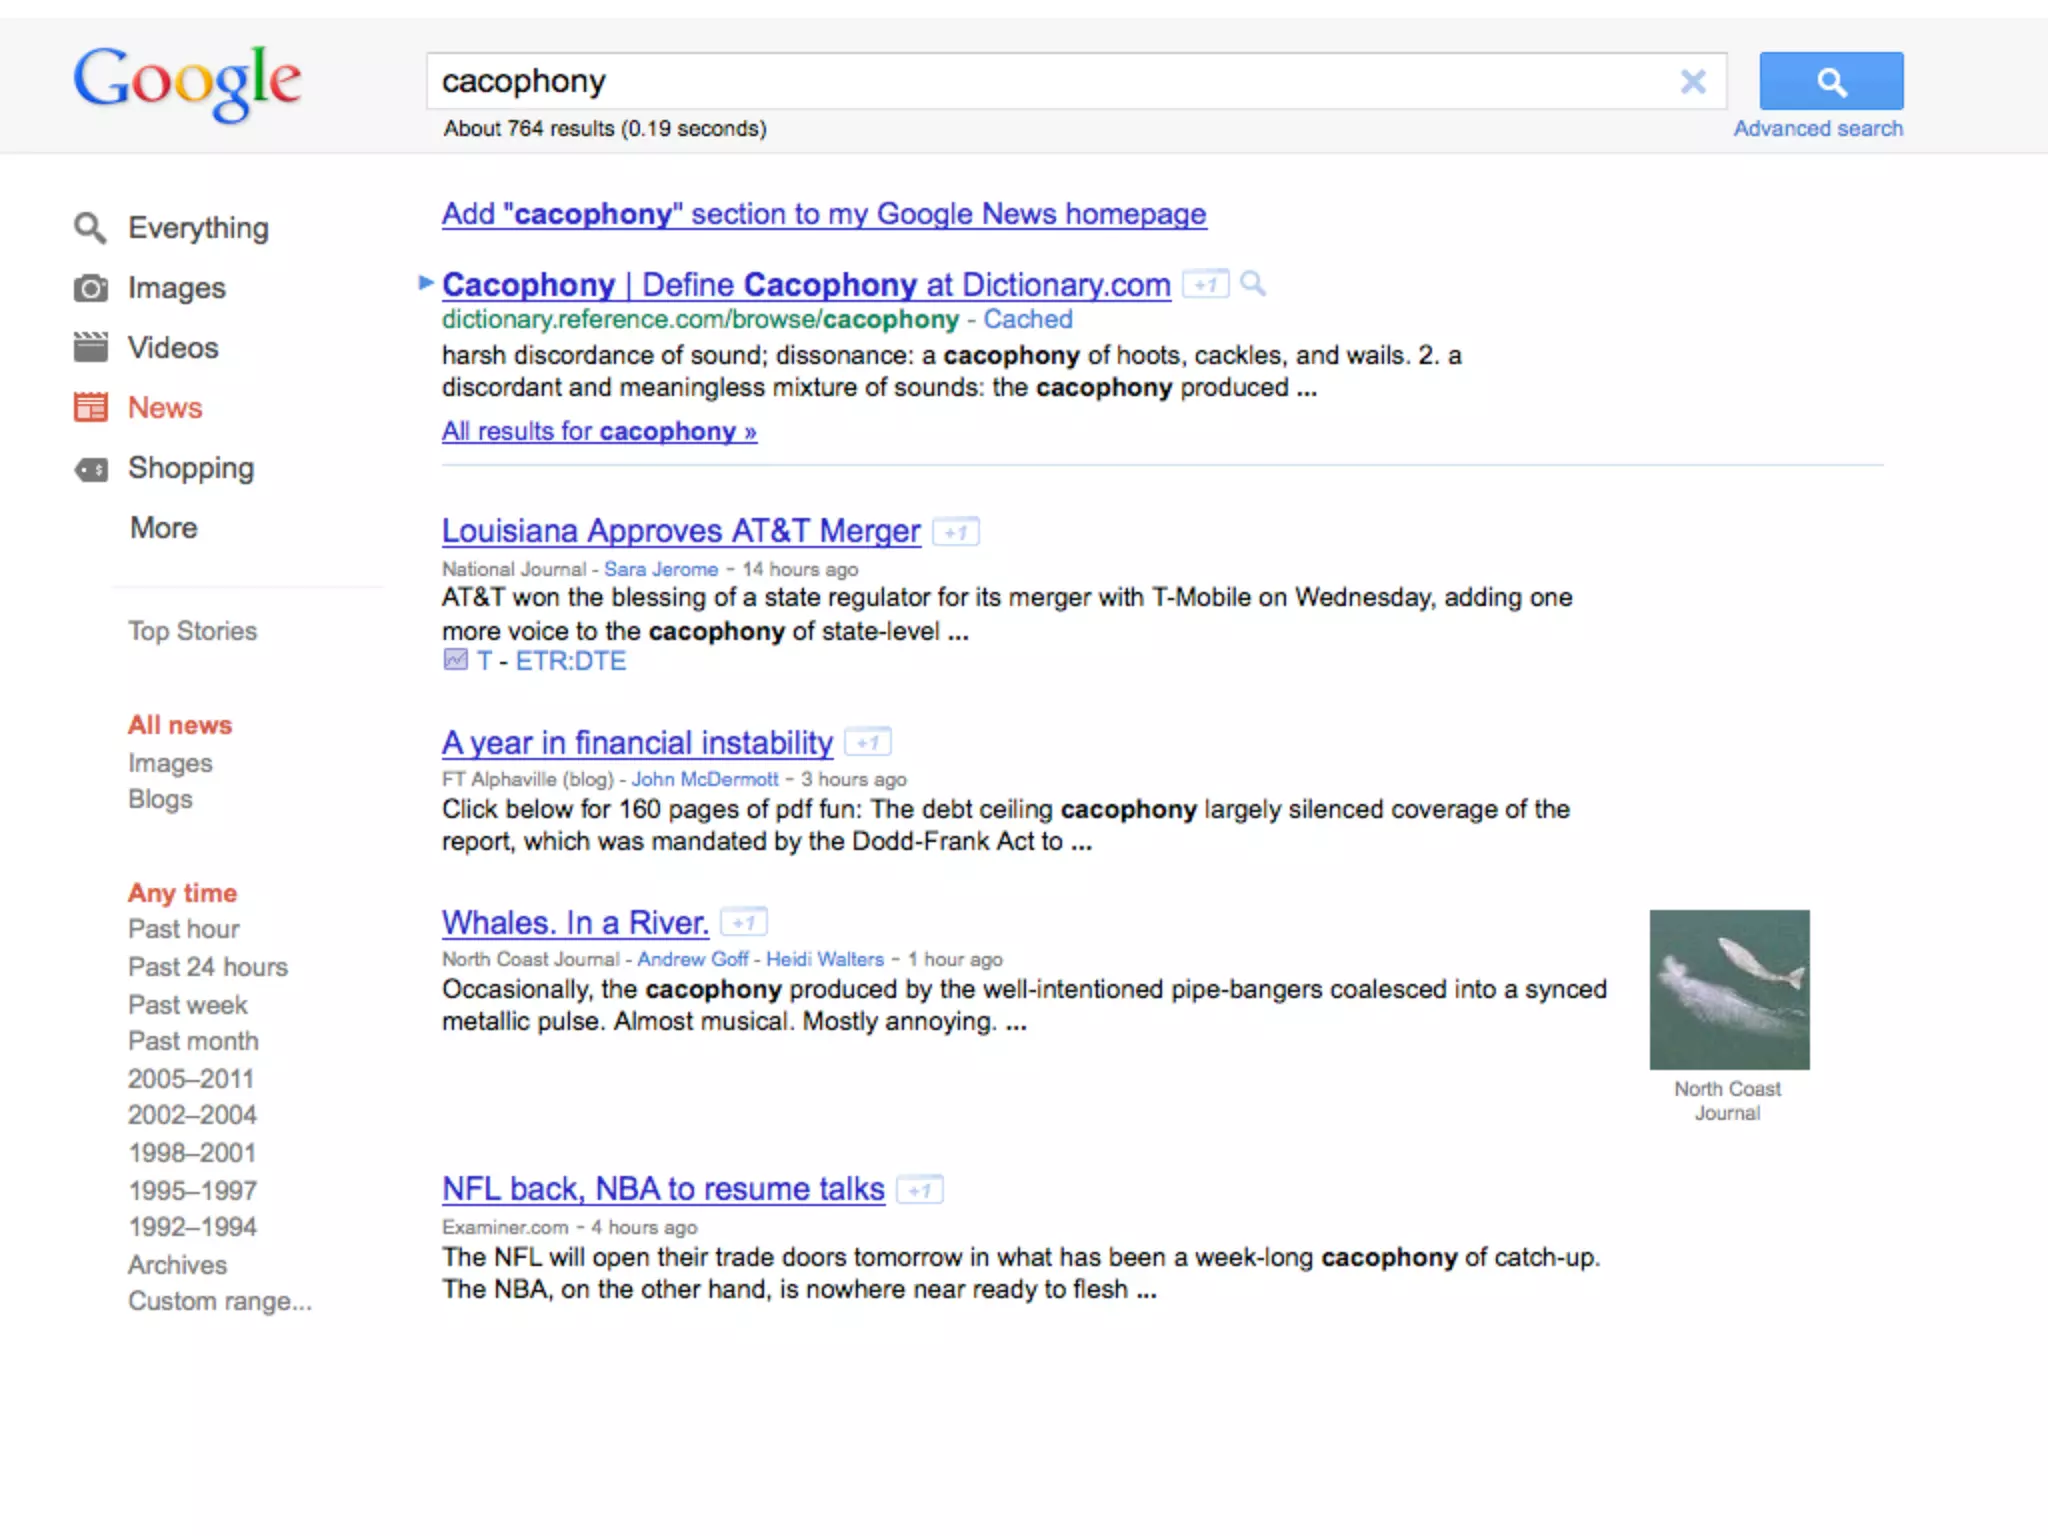Toggle +1 on Louisiana Approves AT&T Merger
This screenshot has width=2048, height=1536.
(955, 532)
